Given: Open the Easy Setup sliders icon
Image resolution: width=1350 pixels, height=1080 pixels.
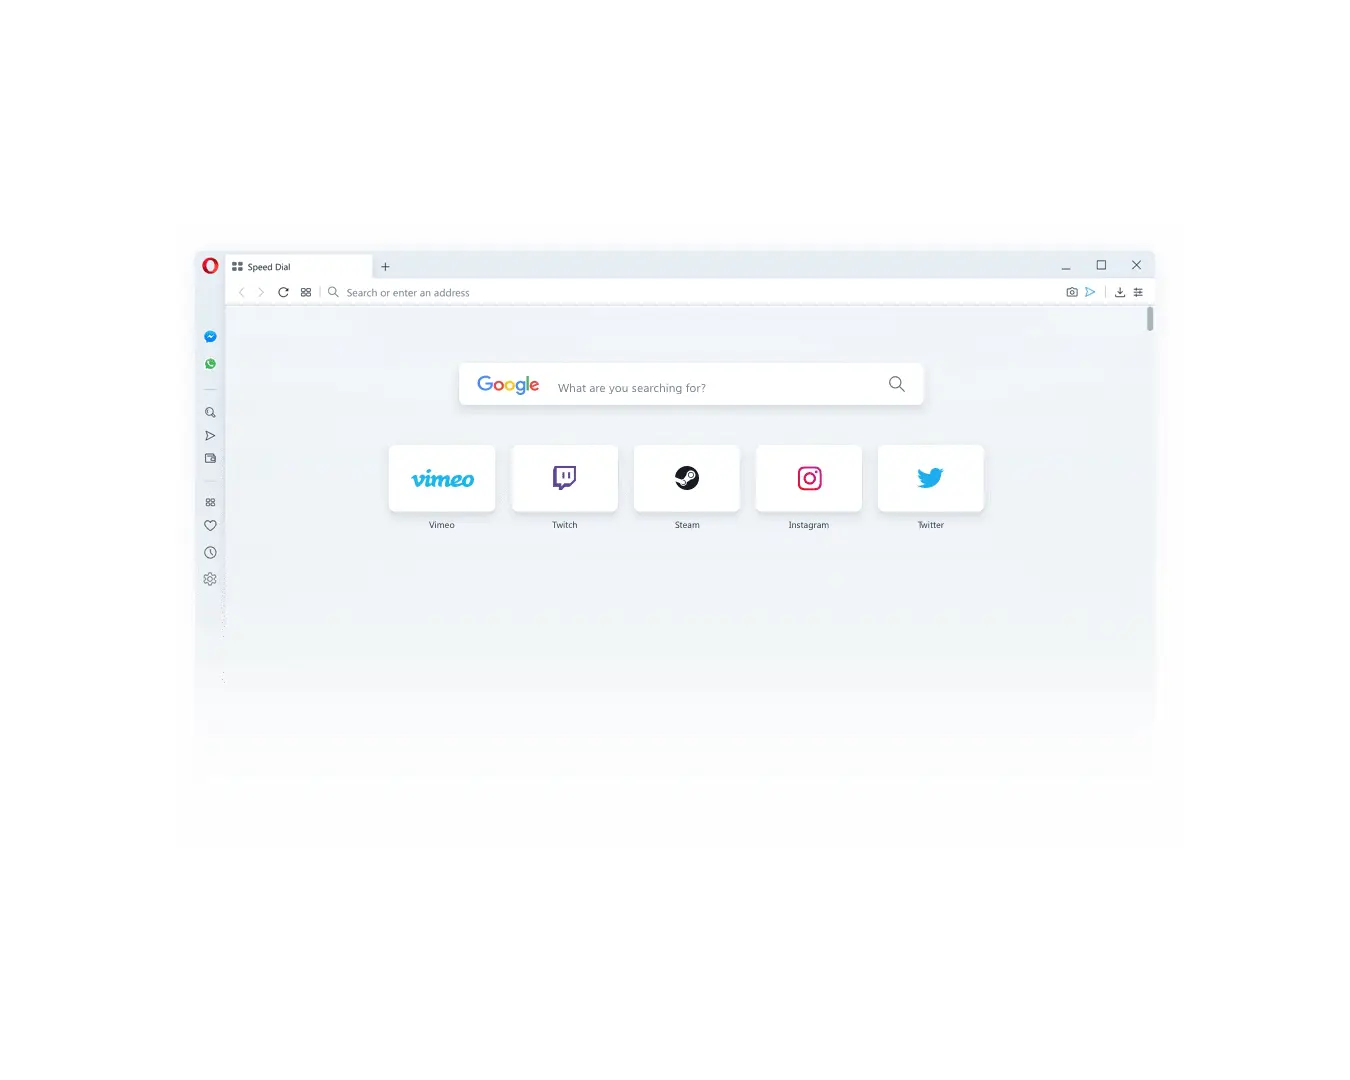Looking at the screenshot, I should tap(1138, 292).
